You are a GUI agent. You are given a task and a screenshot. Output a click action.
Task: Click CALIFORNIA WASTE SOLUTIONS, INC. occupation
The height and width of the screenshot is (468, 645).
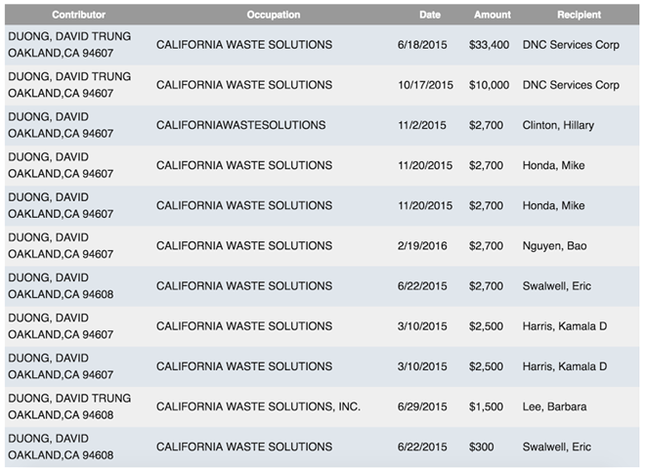coord(258,406)
